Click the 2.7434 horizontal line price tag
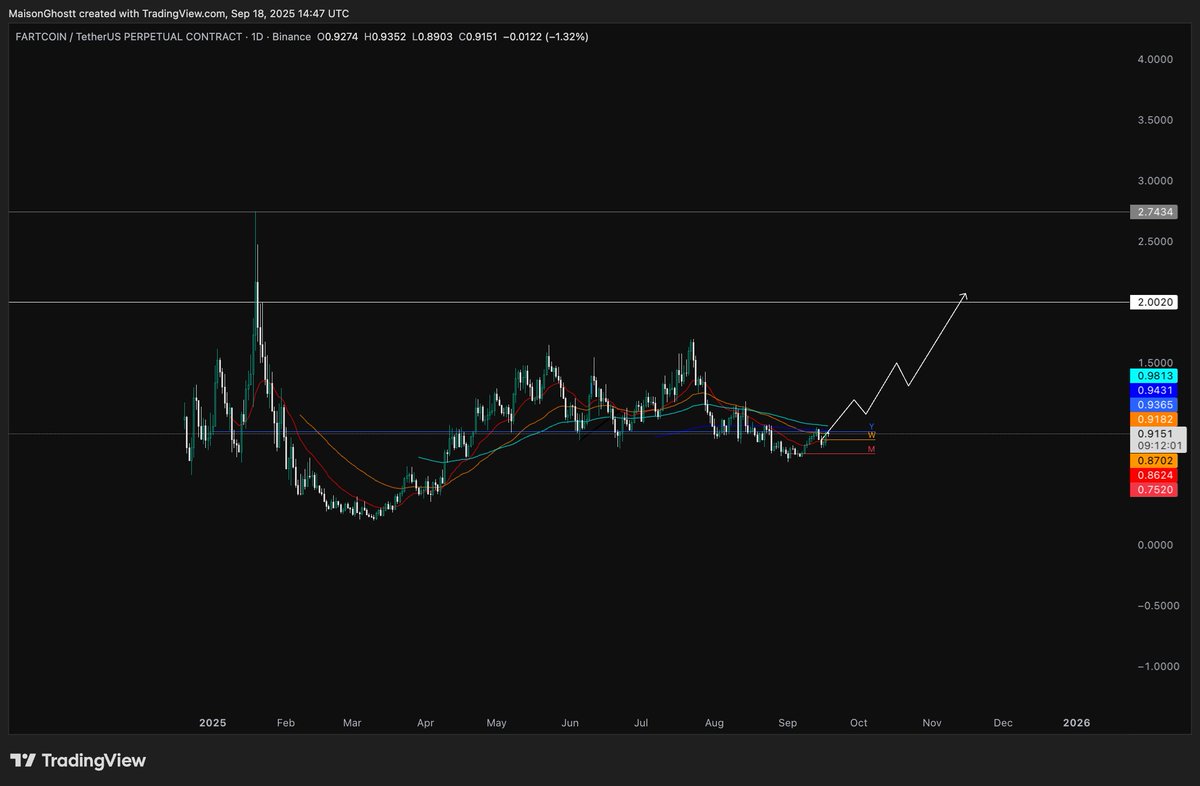 point(1155,212)
